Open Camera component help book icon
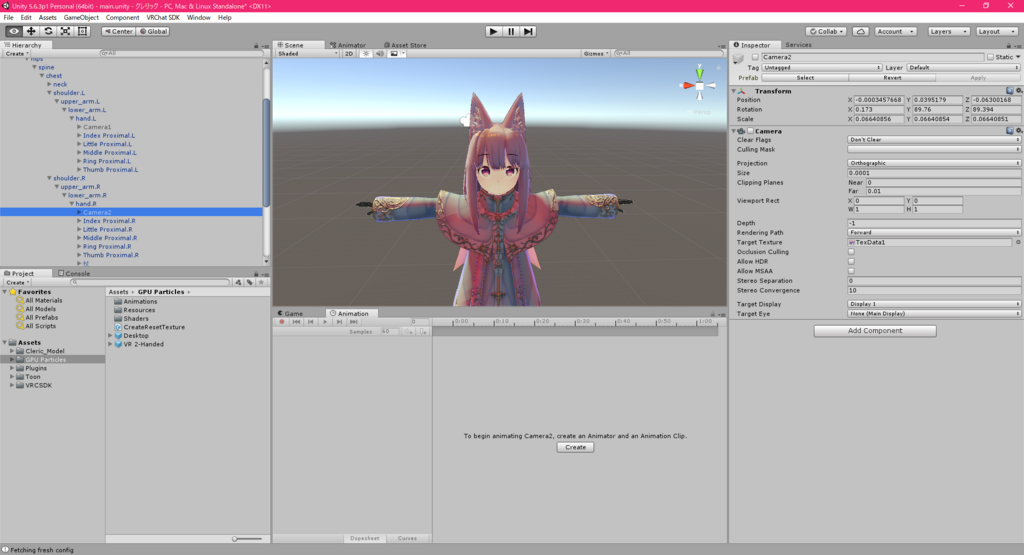Viewport: 1024px width, 555px height. tap(1010, 131)
